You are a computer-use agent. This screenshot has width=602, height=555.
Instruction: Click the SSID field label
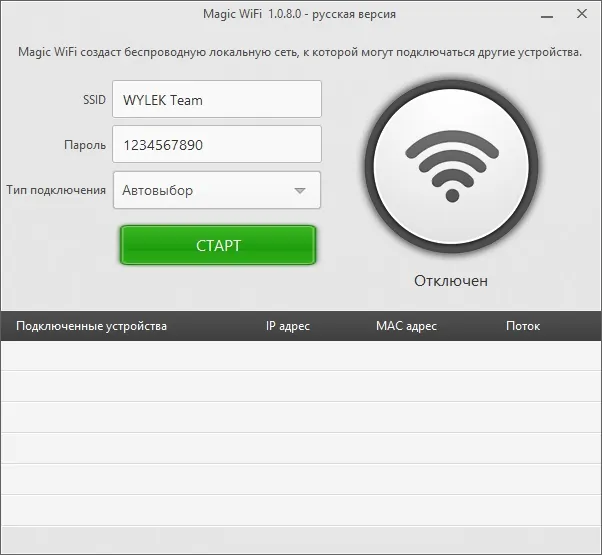pos(94,100)
